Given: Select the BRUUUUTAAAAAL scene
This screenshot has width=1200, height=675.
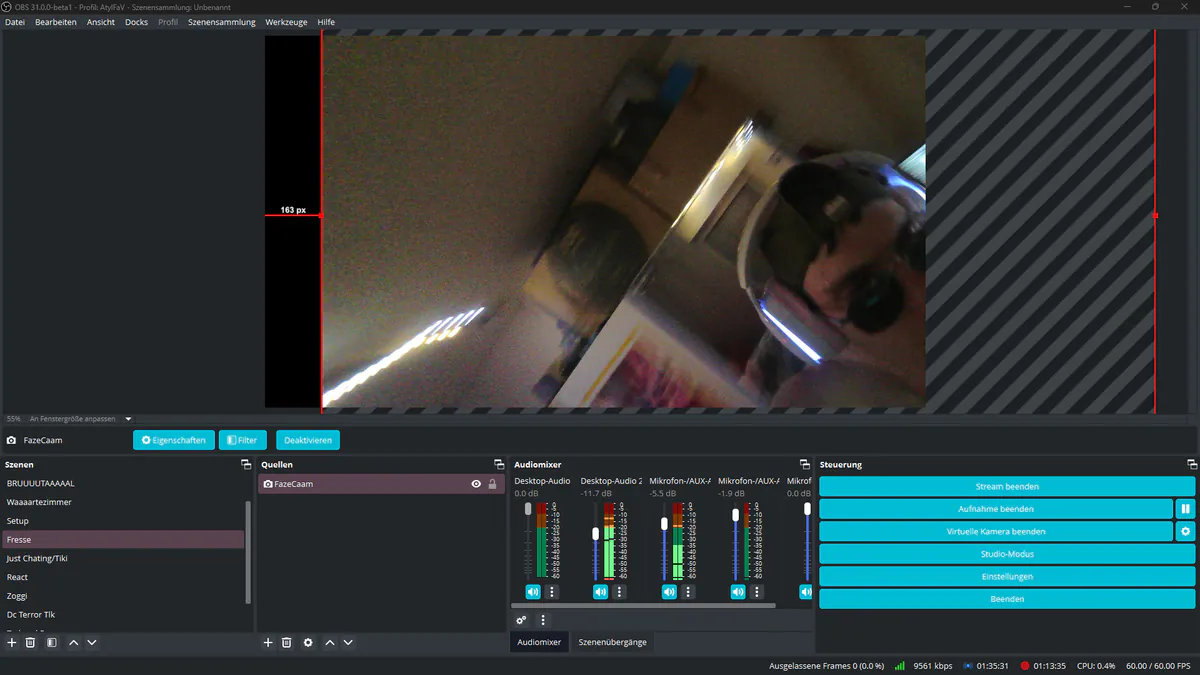Looking at the screenshot, I should [x=123, y=483].
